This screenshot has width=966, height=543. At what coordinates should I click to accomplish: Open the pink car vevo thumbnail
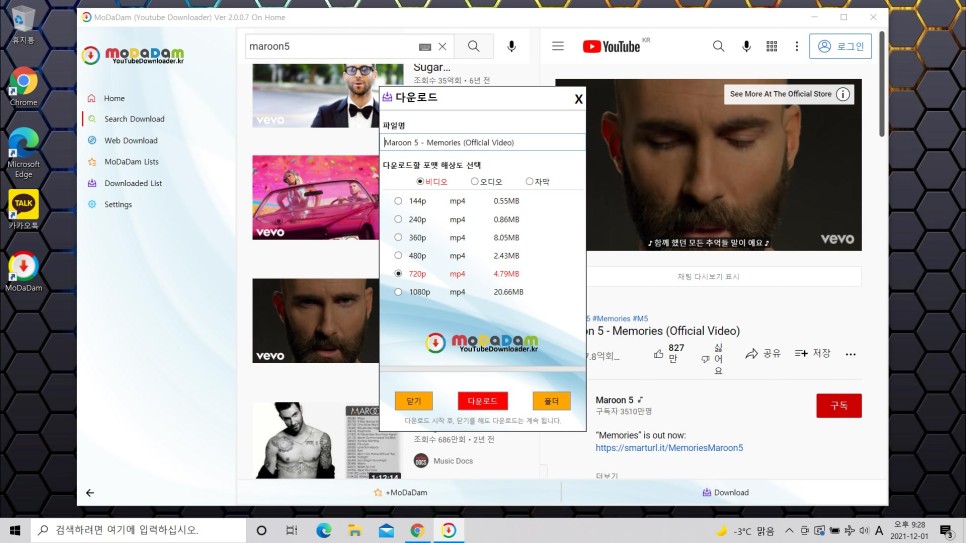(x=315, y=197)
